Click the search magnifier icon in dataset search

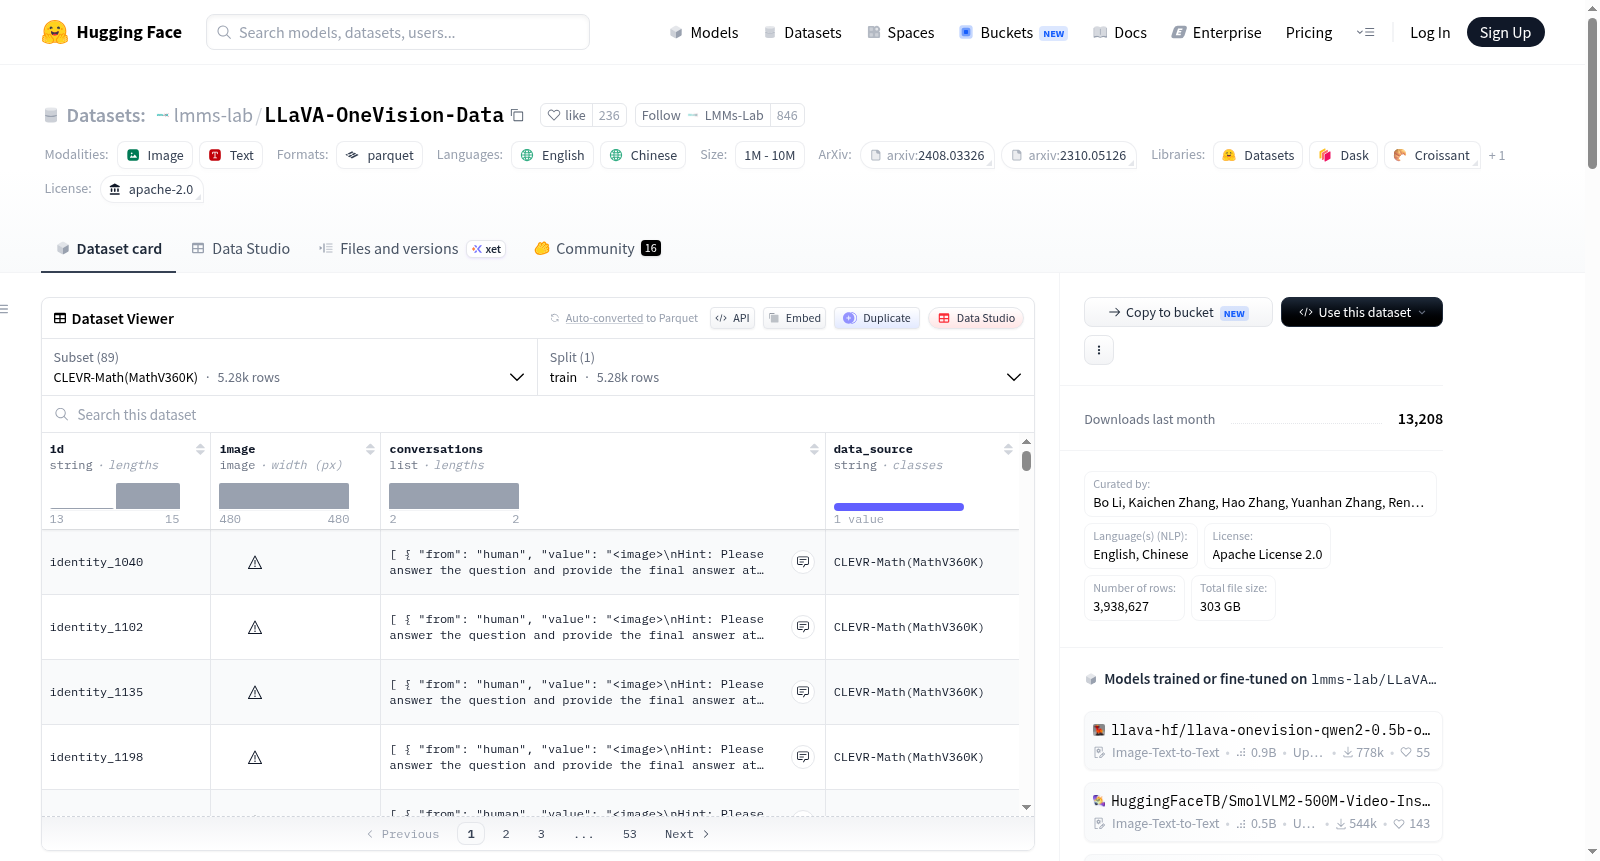[62, 414]
